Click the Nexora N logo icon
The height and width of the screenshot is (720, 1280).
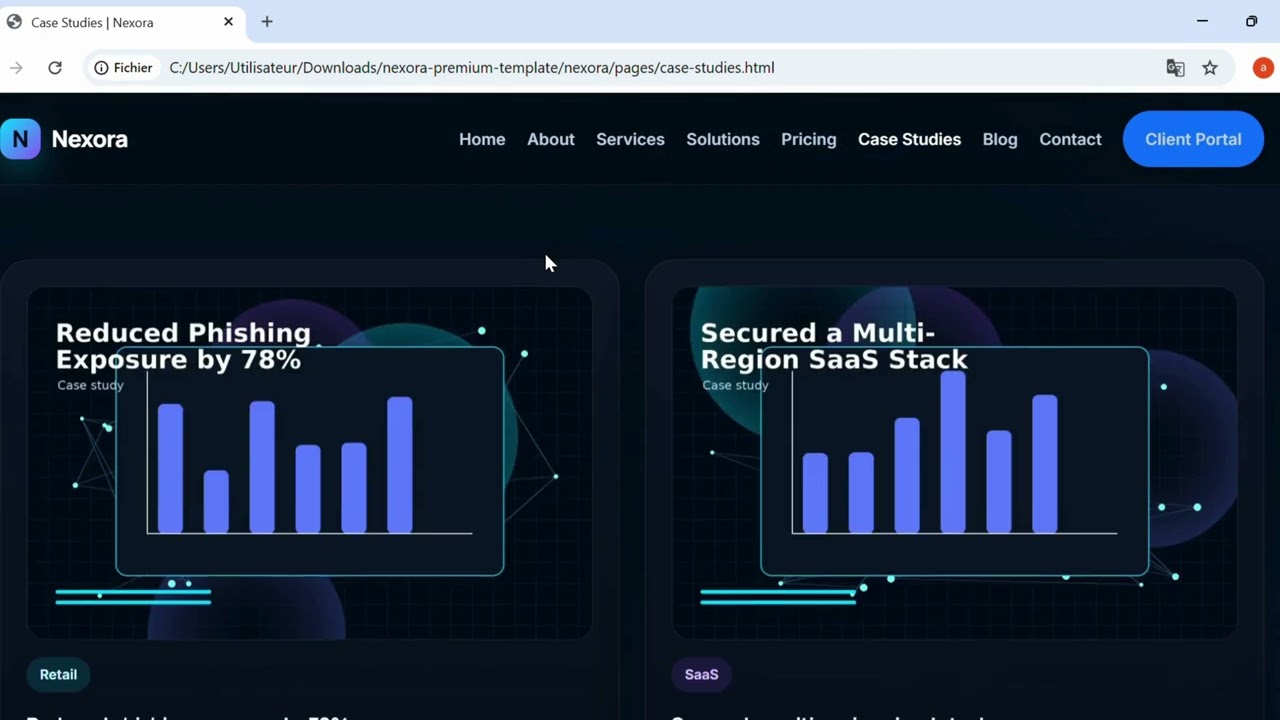pos(20,139)
